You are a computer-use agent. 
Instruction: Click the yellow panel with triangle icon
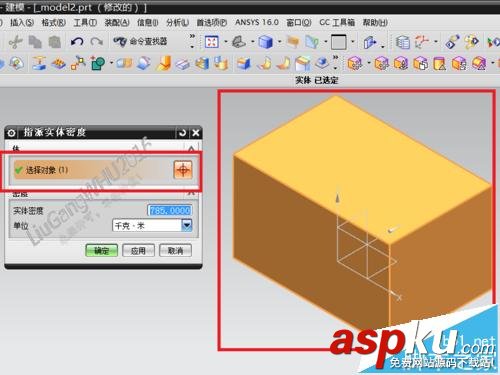[440, 63]
